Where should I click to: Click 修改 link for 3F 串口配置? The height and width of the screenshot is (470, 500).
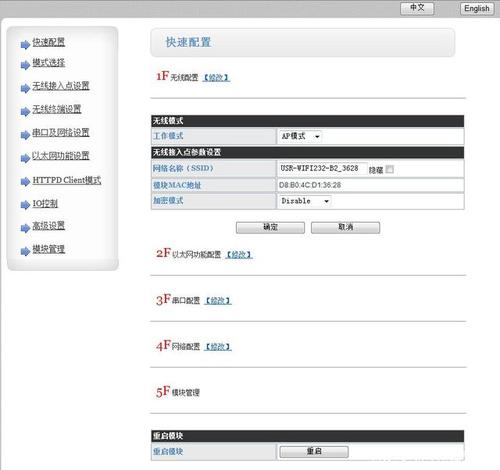218,301
